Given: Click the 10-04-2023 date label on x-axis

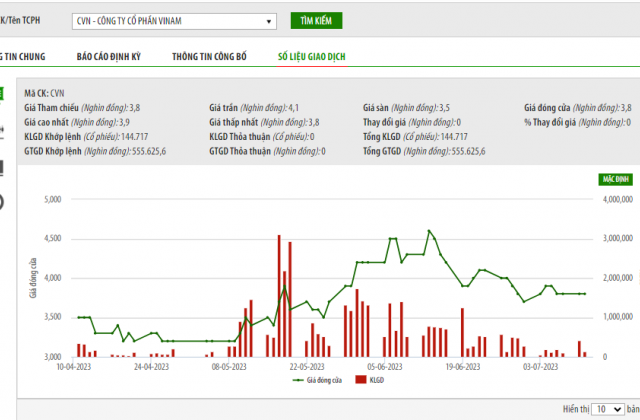Looking at the screenshot, I should pos(76,367).
